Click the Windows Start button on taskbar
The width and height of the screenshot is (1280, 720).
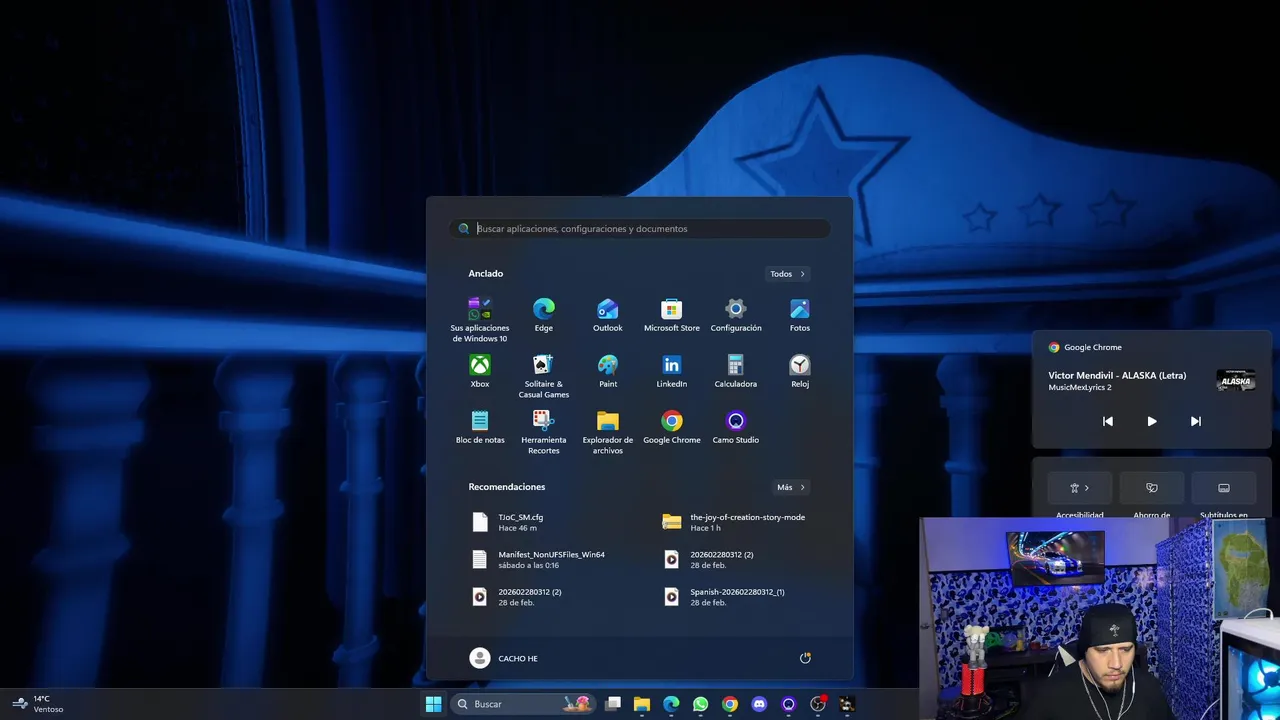click(x=433, y=704)
